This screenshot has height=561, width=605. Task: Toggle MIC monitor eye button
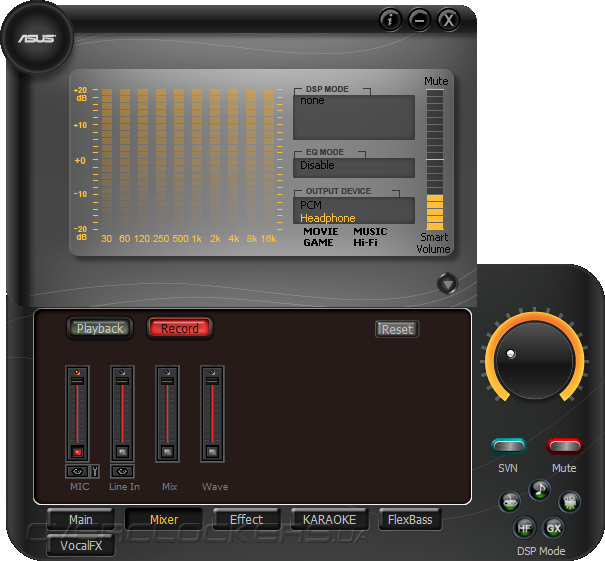tap(77, 471)
